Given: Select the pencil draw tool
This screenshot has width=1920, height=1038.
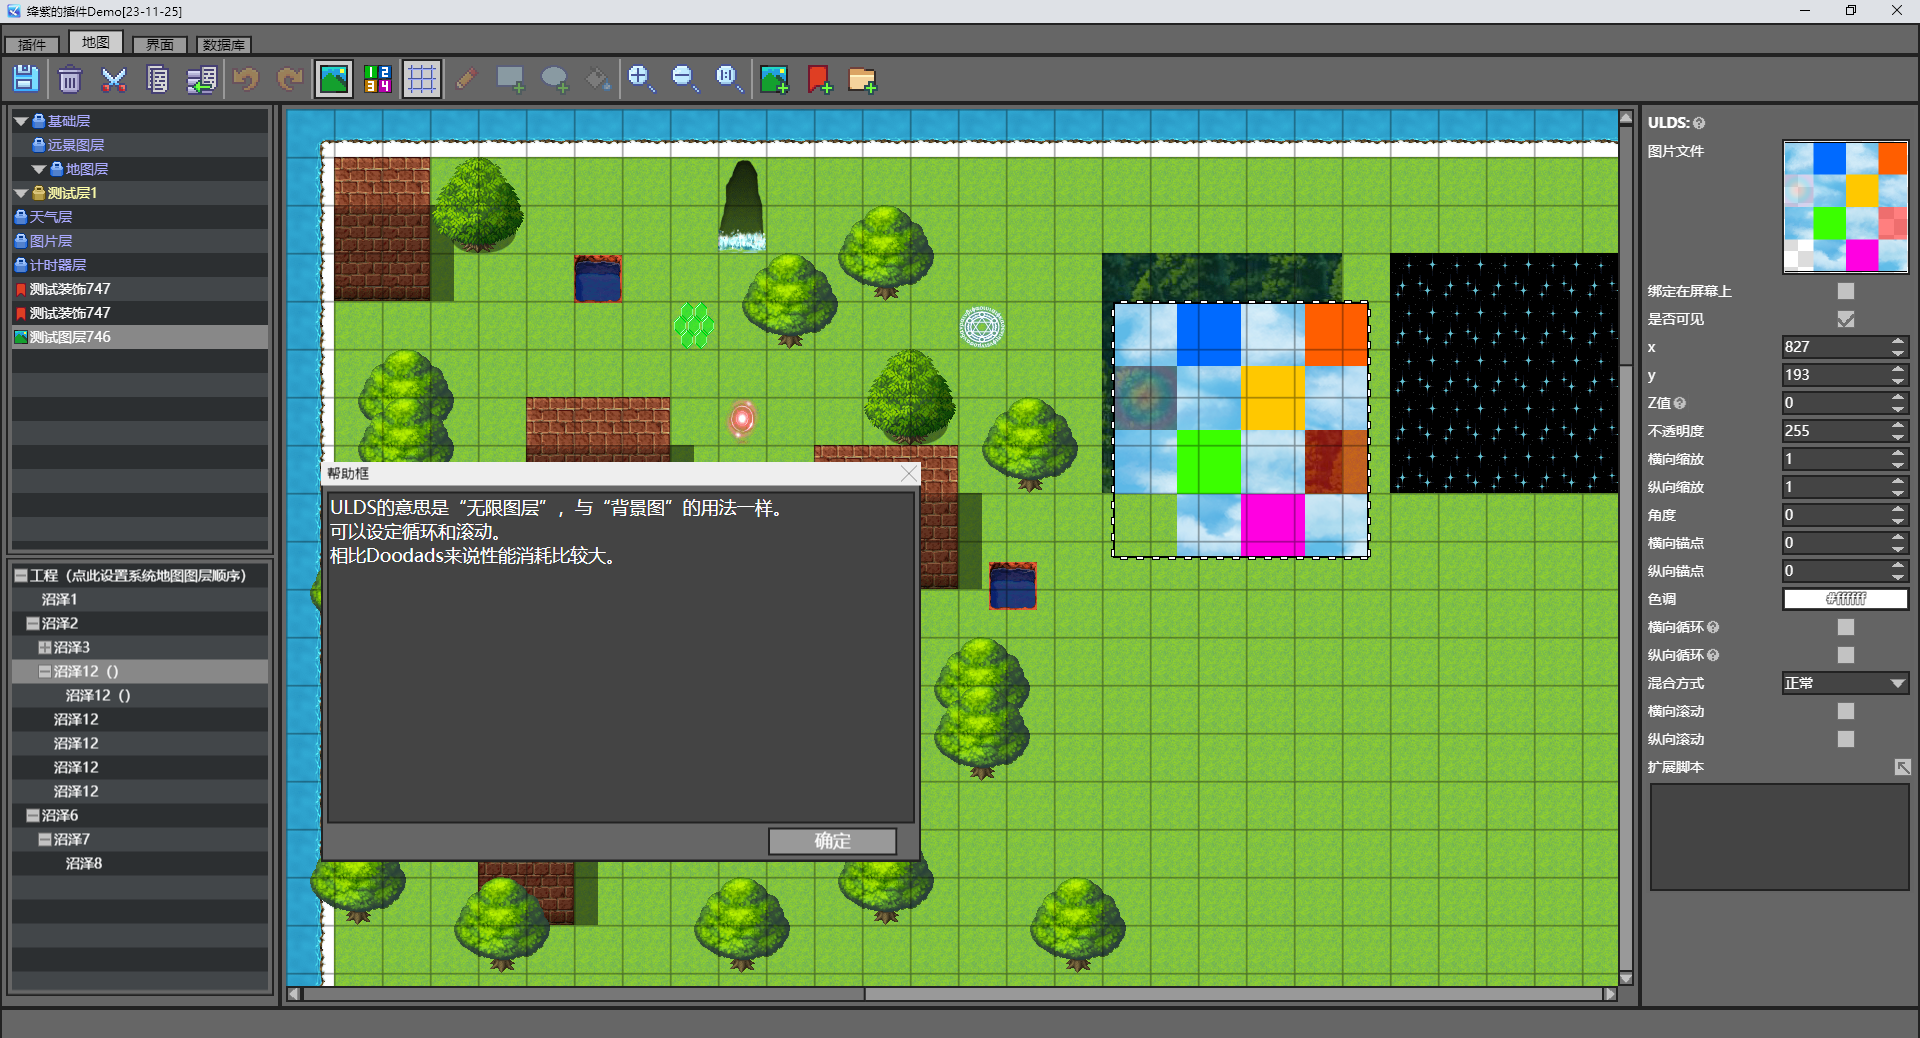Looking at the screenshot, I should click(x=466, y=79).
